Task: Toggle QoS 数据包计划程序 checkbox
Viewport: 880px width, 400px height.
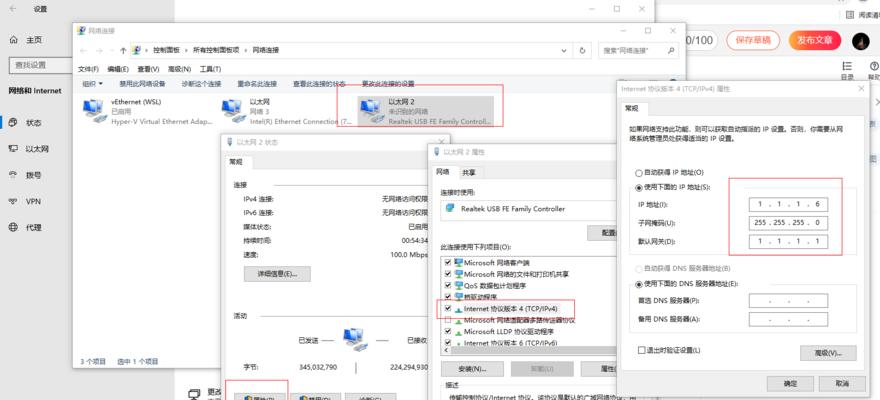Action: point(447,286)
